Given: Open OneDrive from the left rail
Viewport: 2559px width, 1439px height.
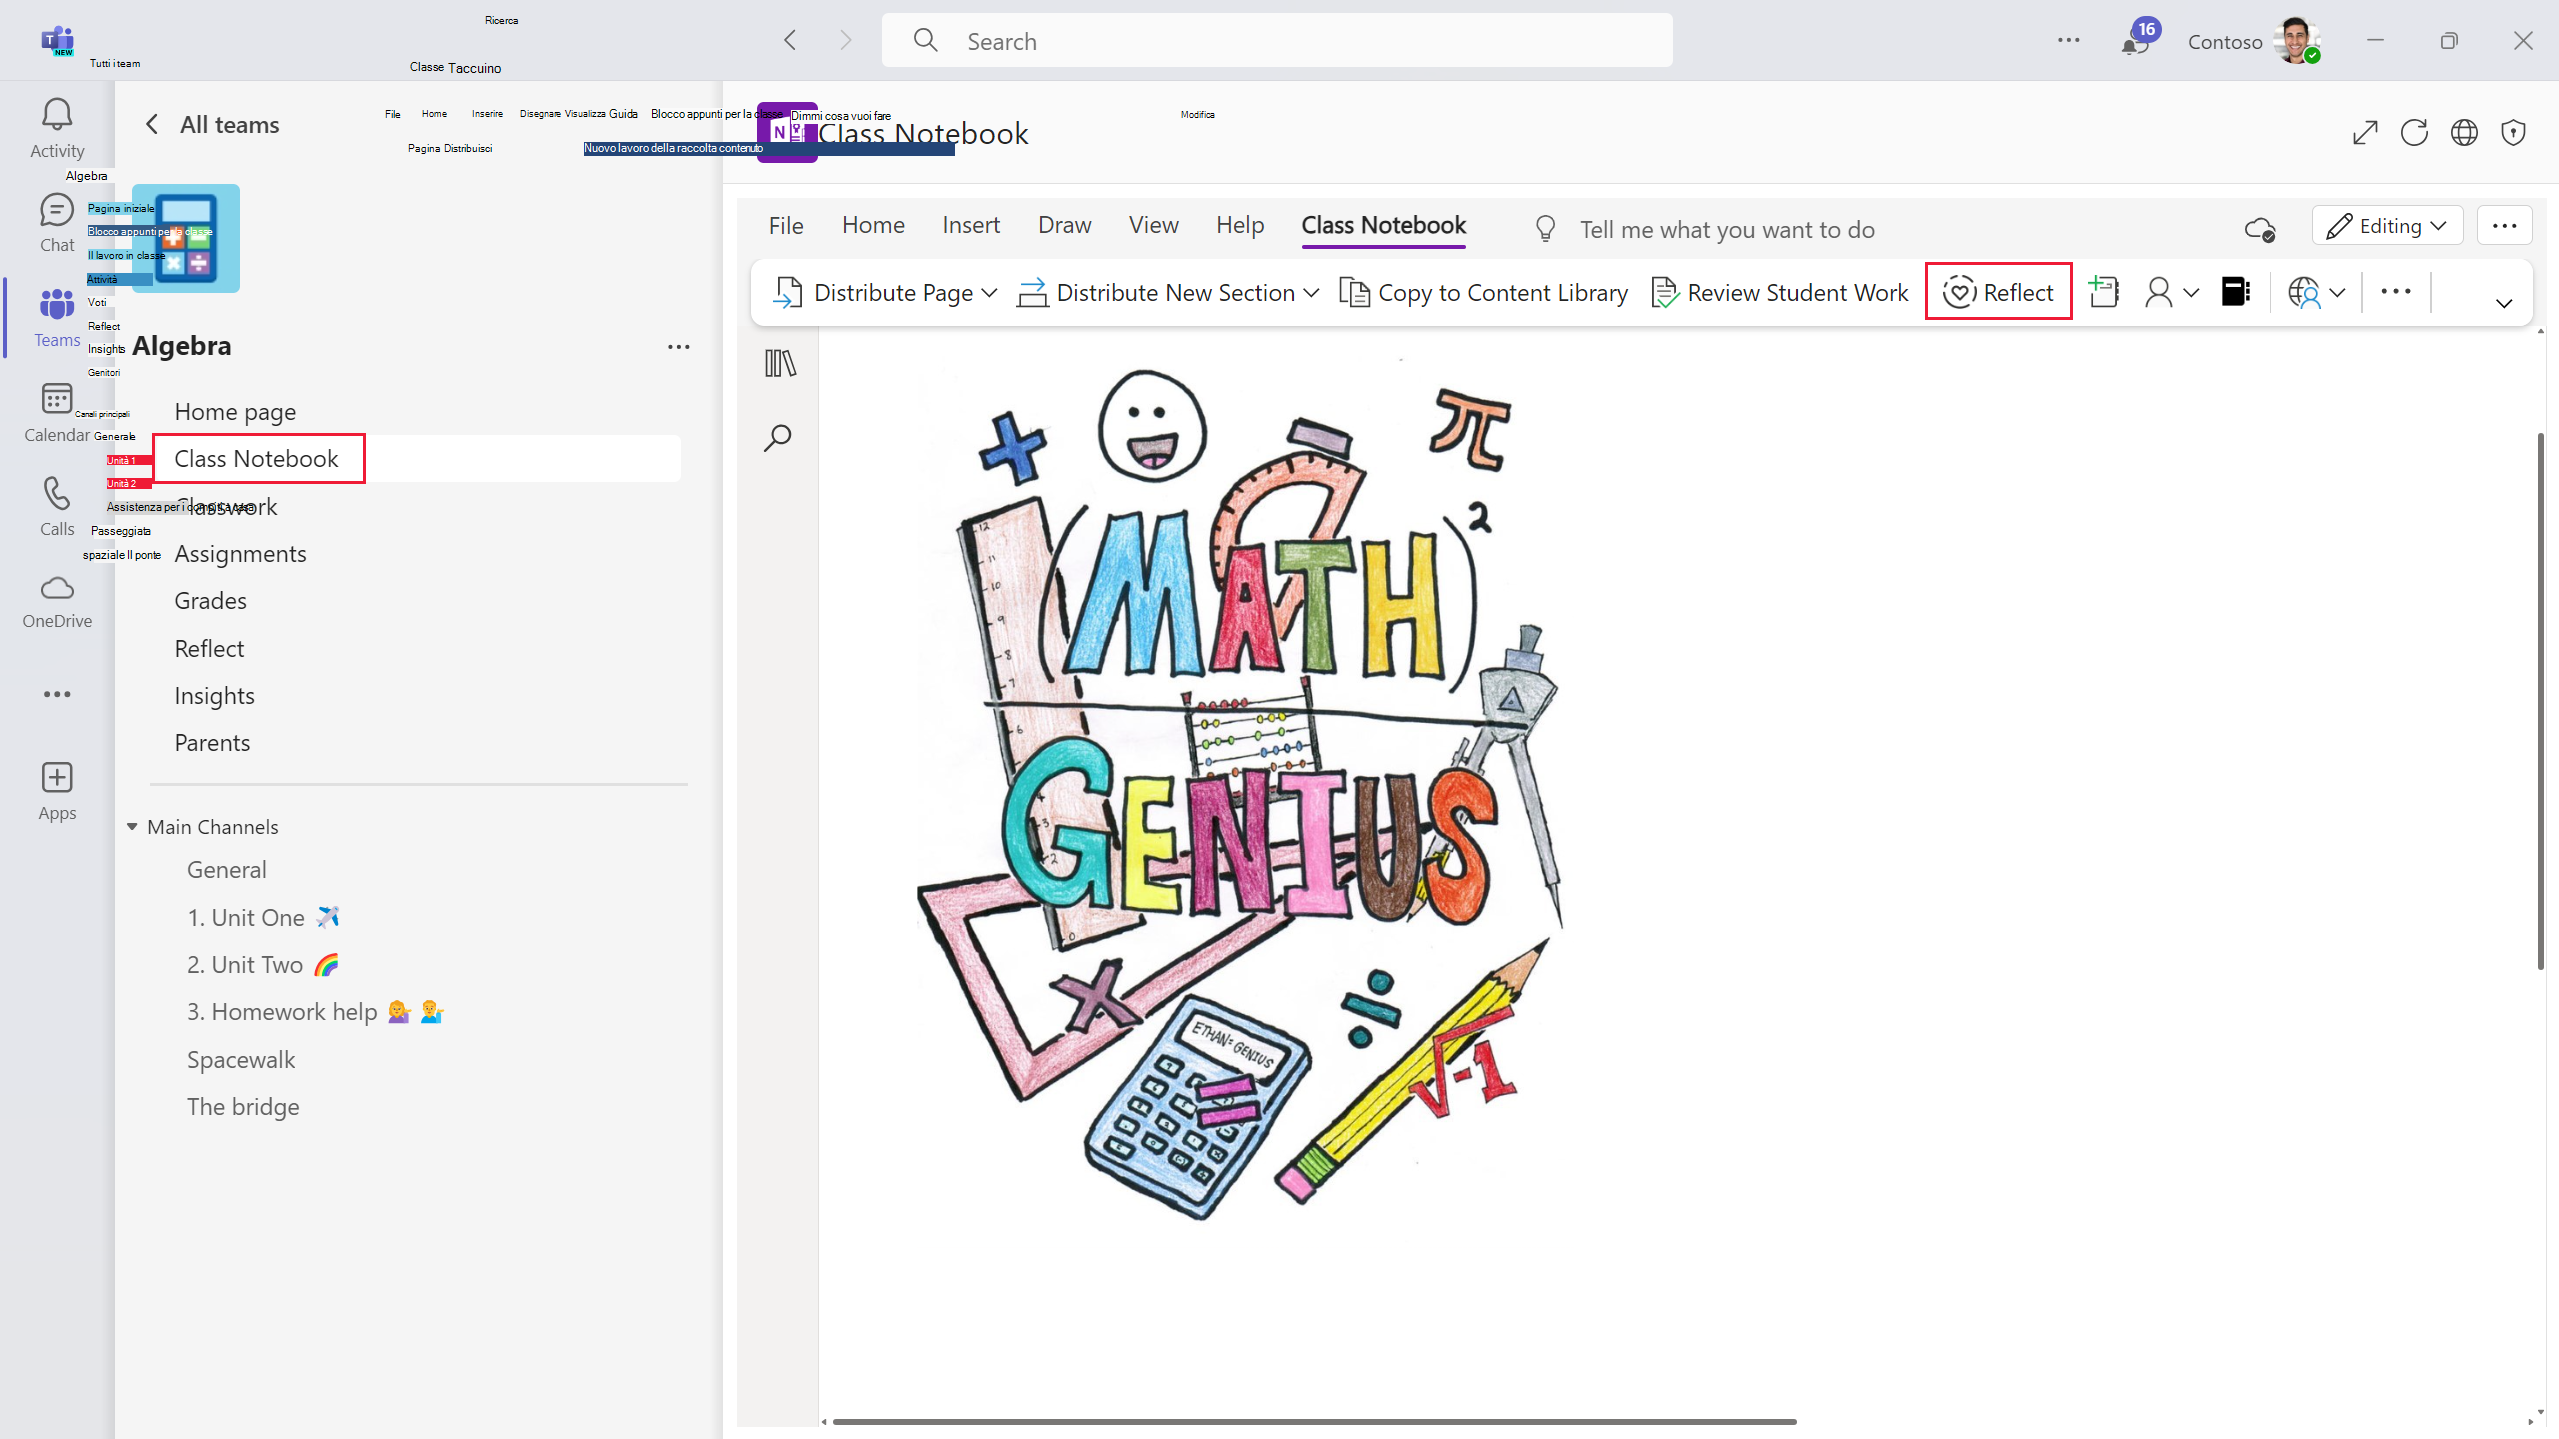Looking at the screenshot, I should pyautogui.click(x=57, y=601).
